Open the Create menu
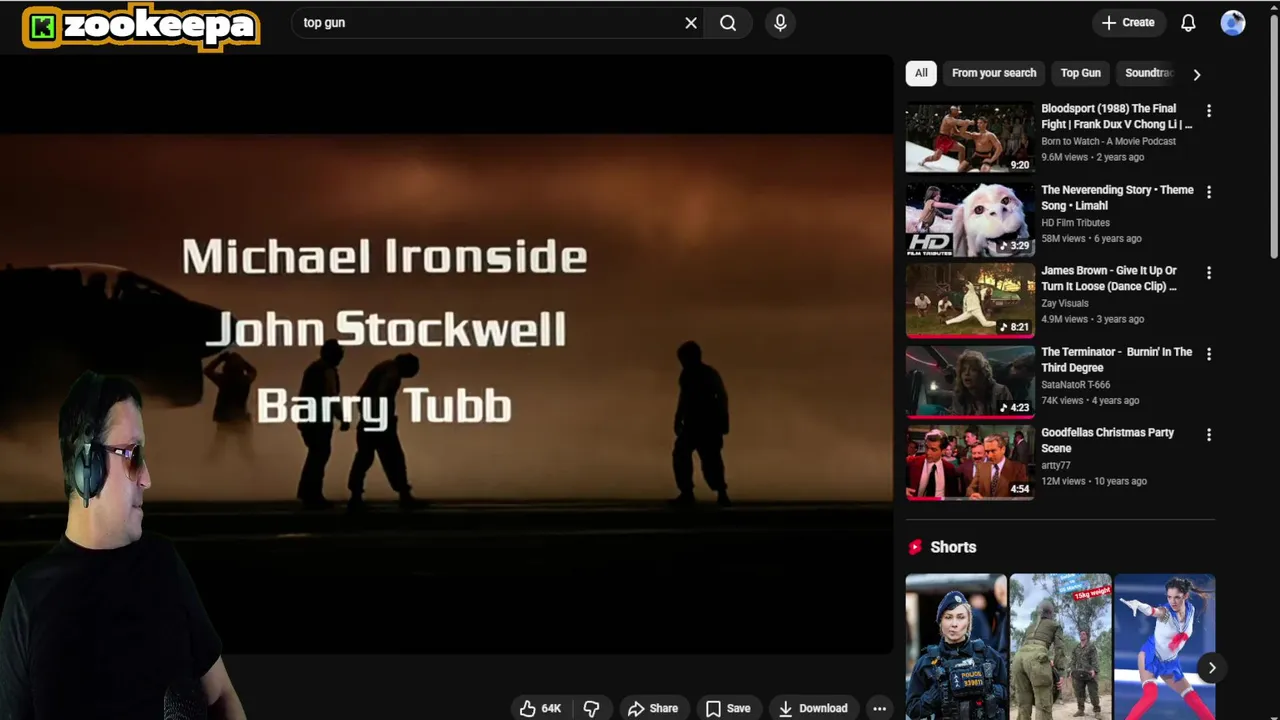 [x=1128, y=23]
